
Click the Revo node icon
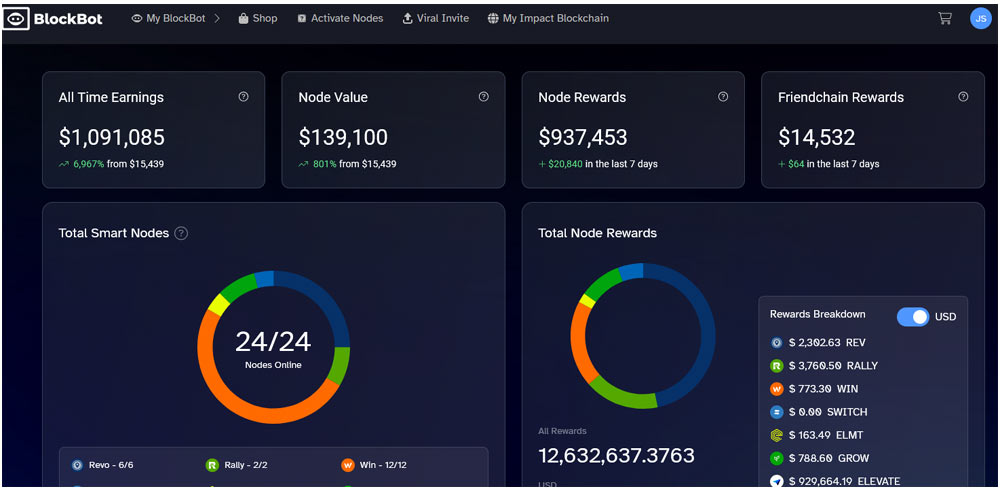[77, 465]
